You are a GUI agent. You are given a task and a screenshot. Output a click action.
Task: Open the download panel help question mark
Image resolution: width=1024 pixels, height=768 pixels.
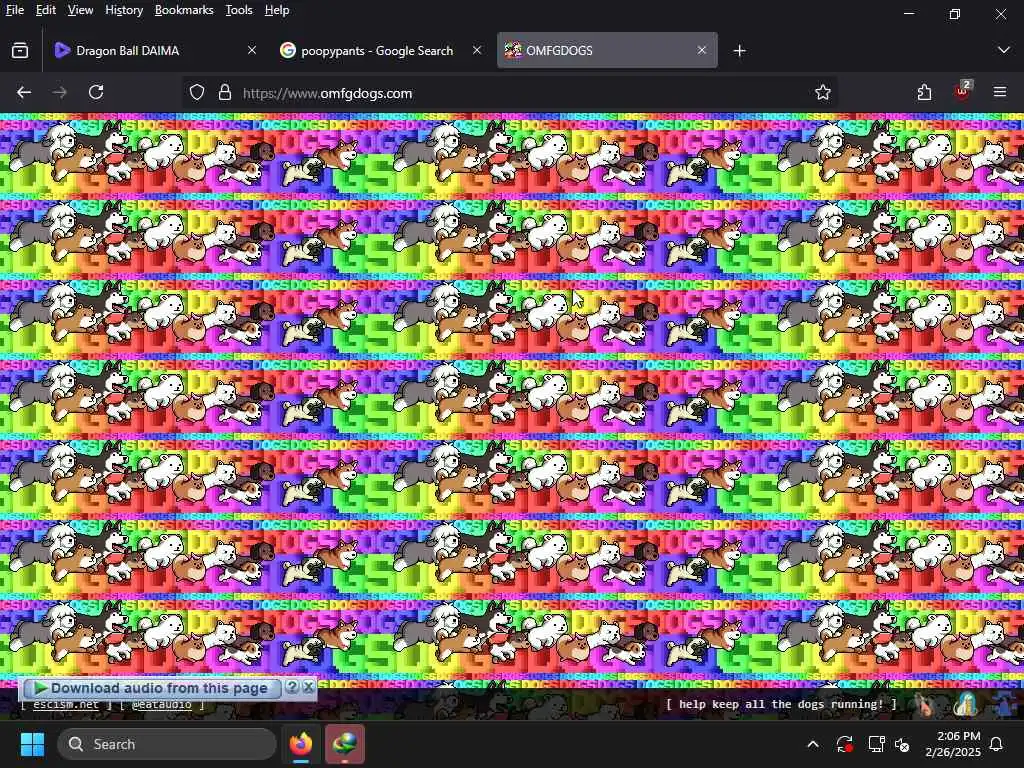pos(292,687)
